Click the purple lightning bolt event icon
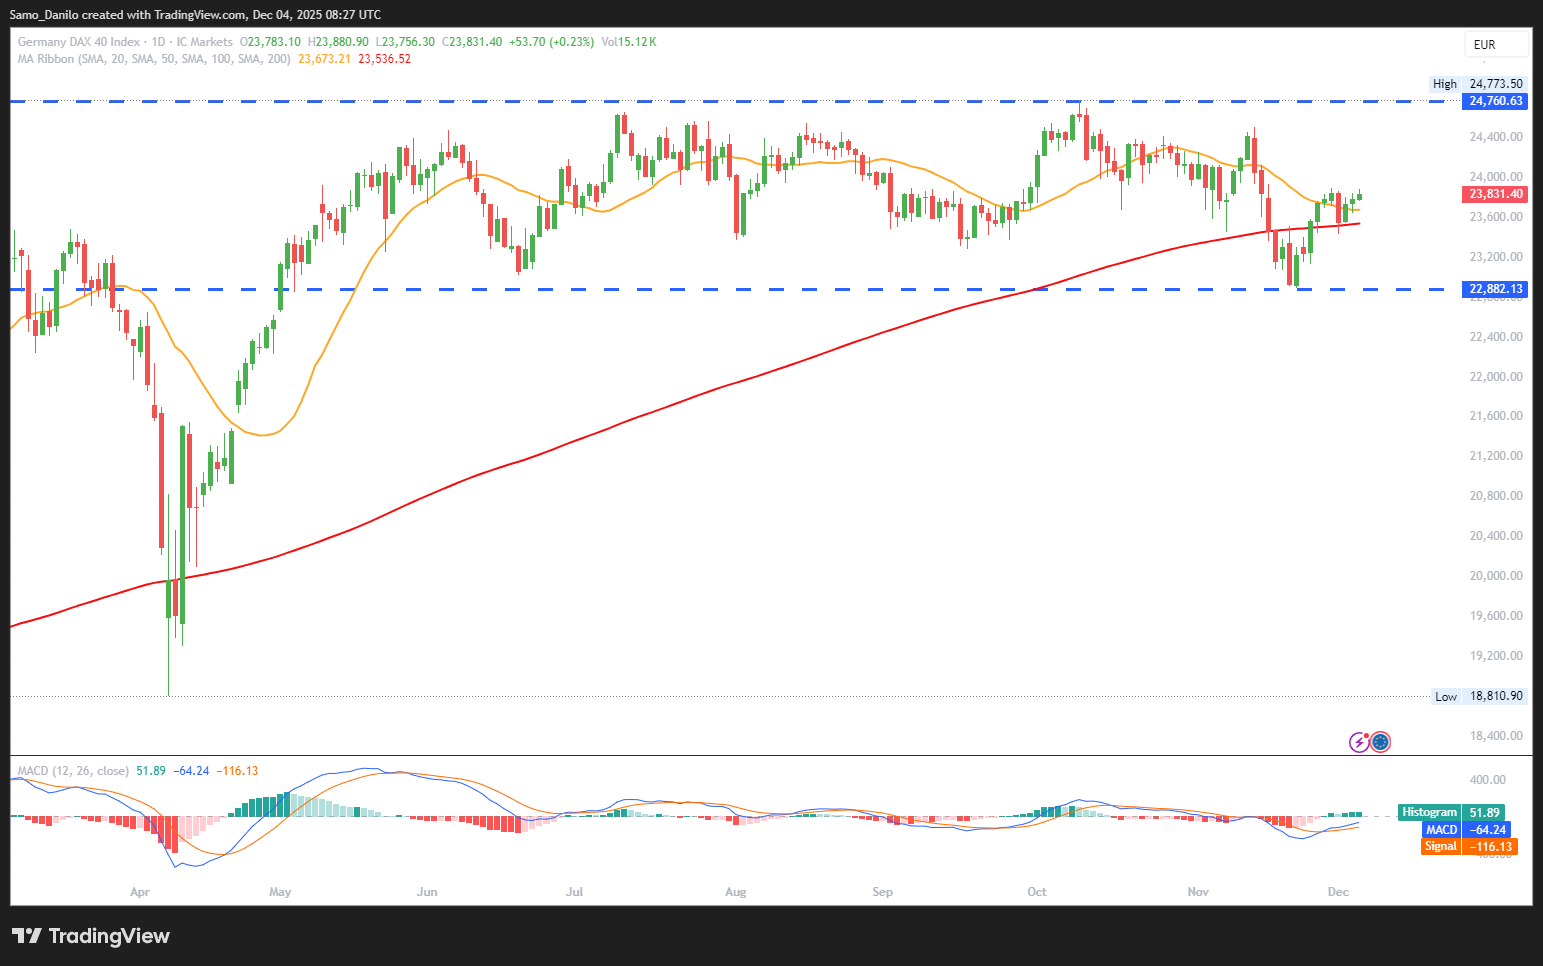This screenshot has width=1543, height=966. [1359, 742]
